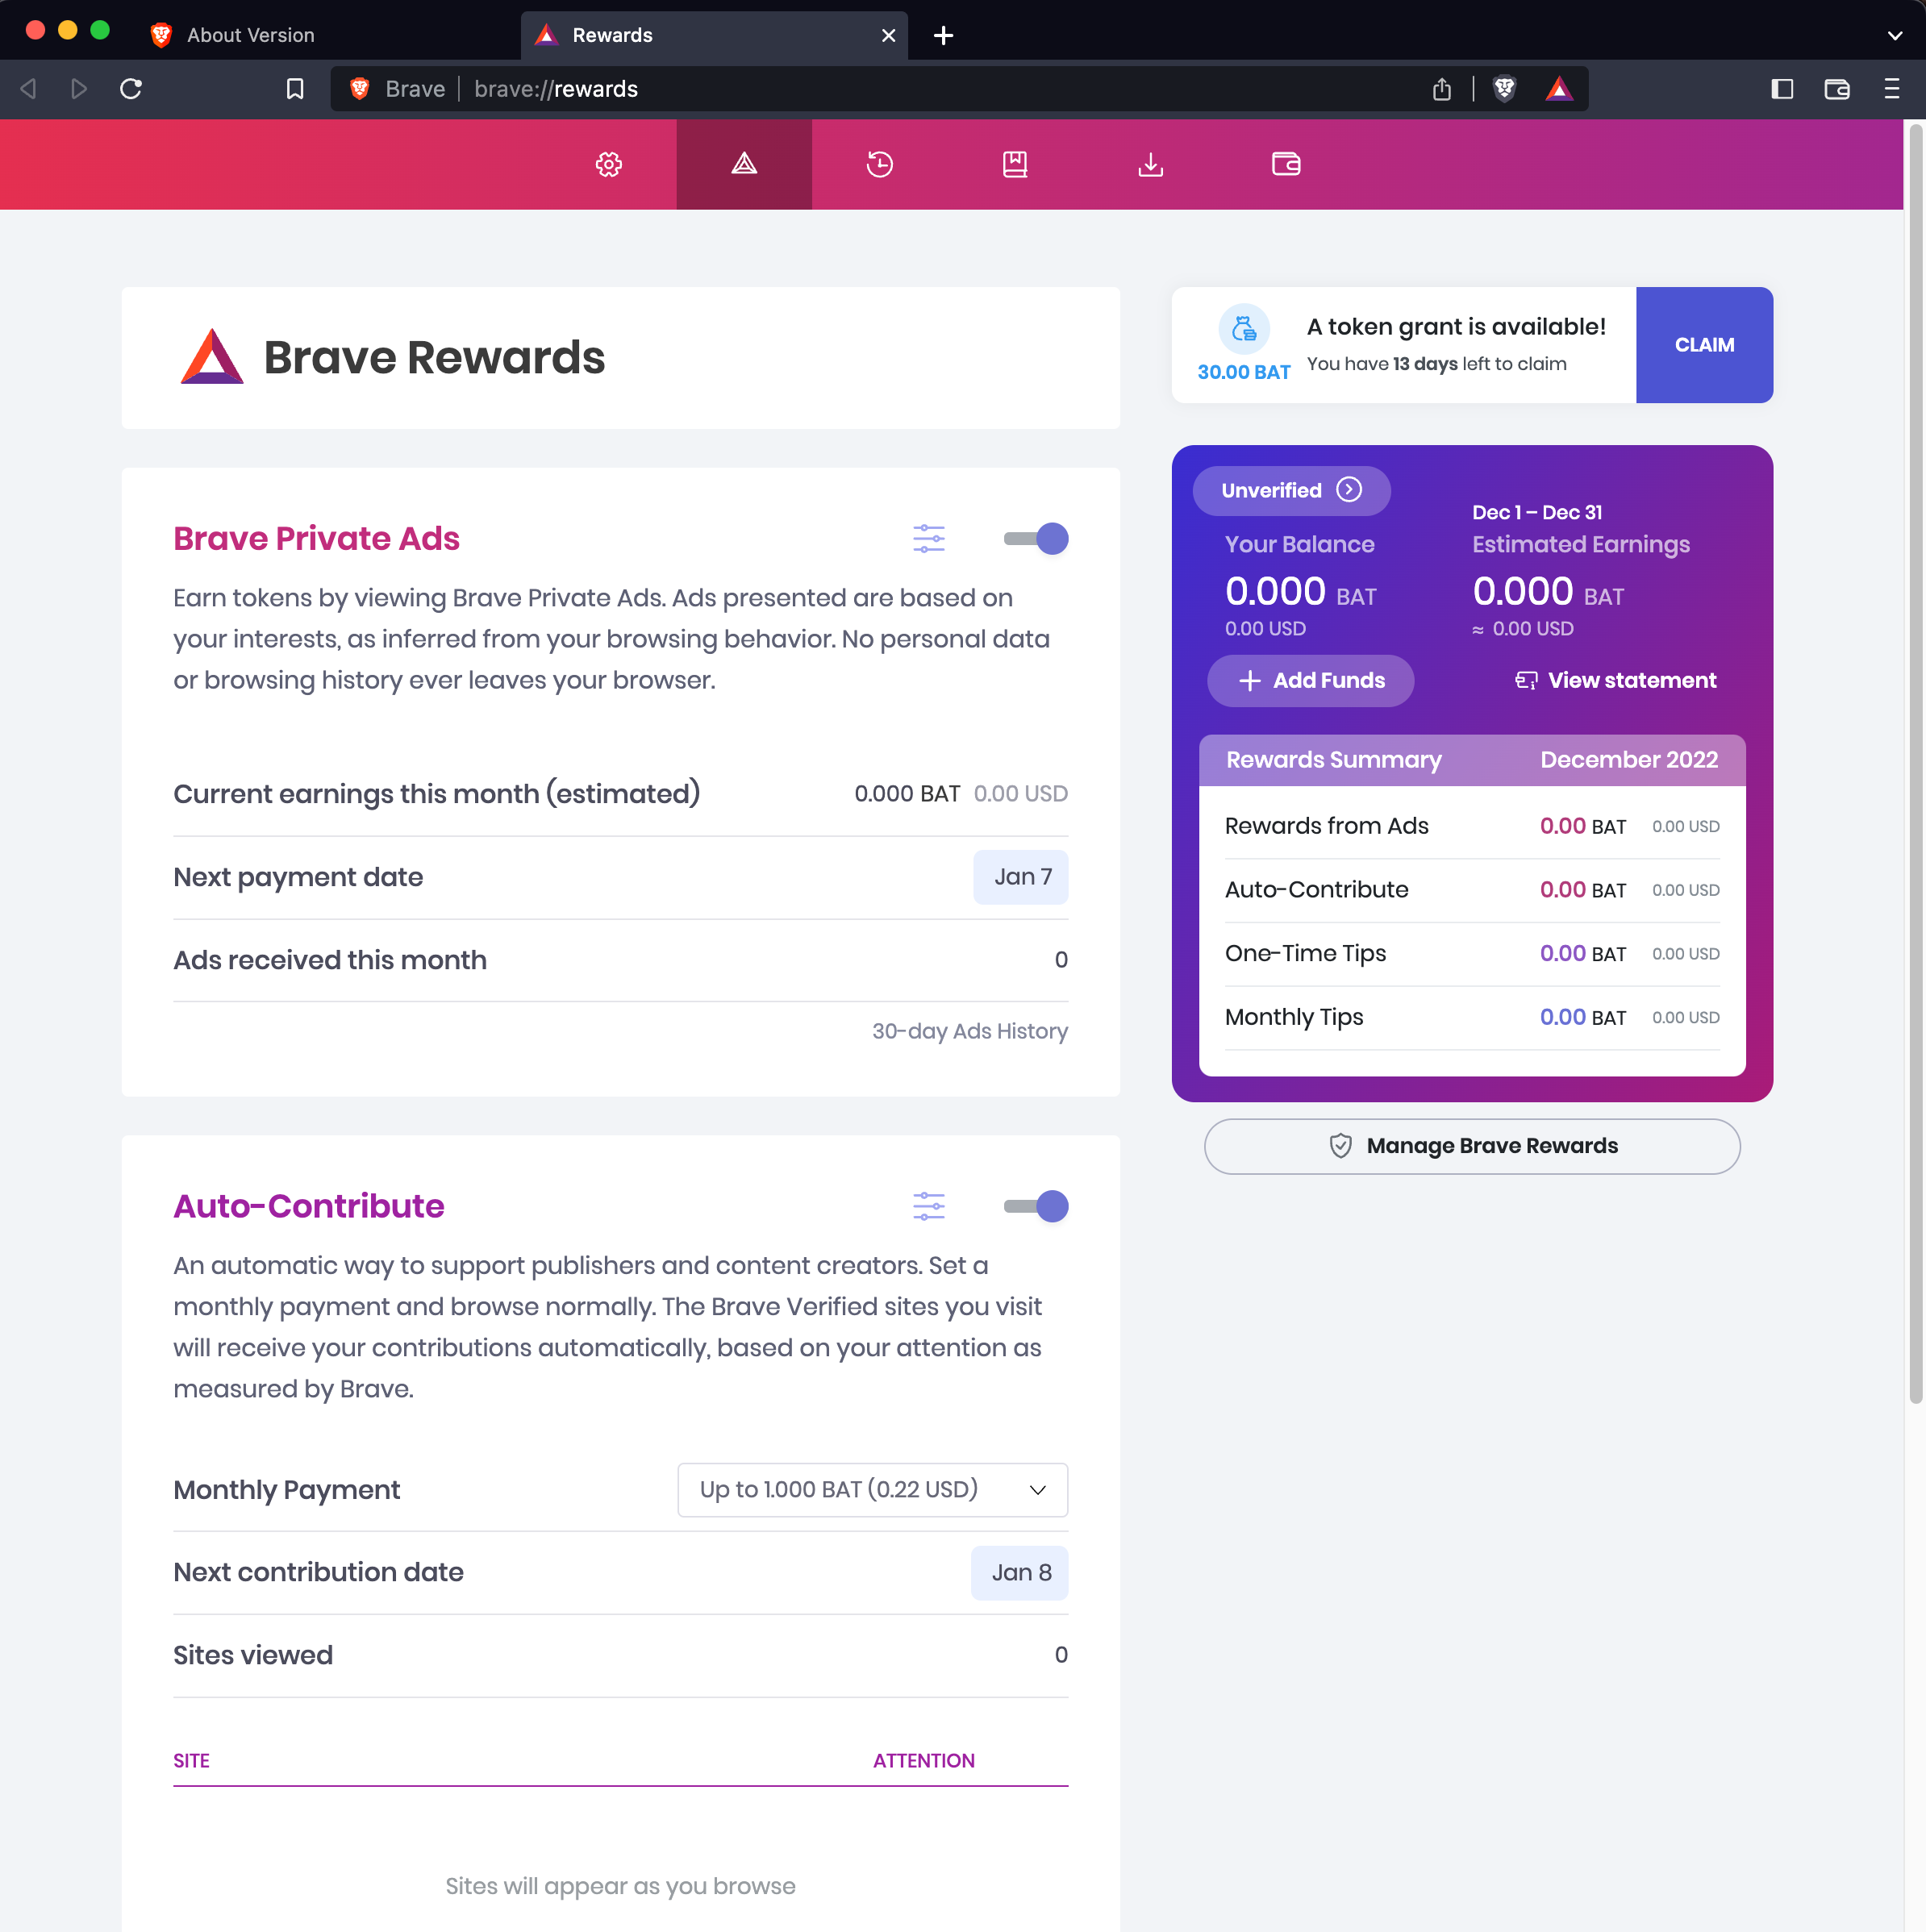The height and width of the screenshot is (1932, 1926).
Task: Open Auto-Contribute settings sliders icon
Action: [x=928, y=1206]
